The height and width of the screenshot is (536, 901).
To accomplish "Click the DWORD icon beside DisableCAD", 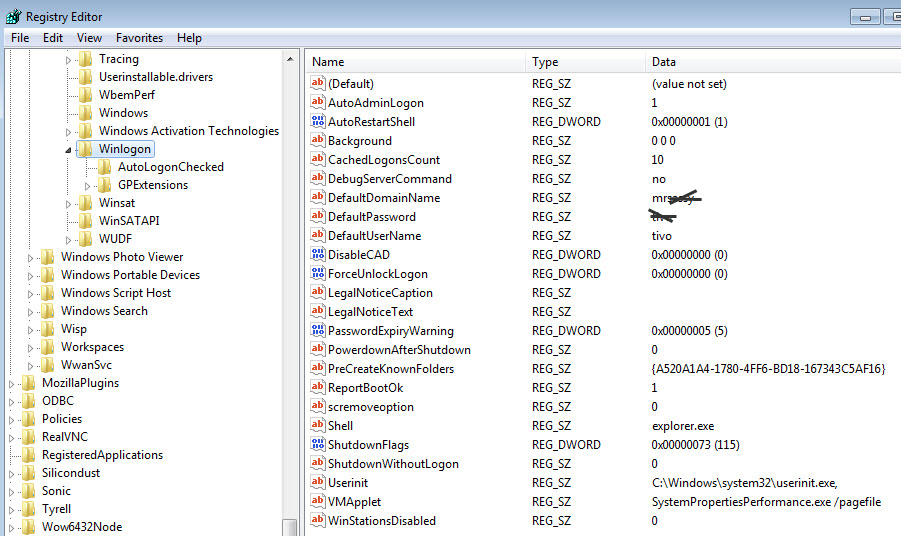I will pyautogui.click(x=318, y=254).
